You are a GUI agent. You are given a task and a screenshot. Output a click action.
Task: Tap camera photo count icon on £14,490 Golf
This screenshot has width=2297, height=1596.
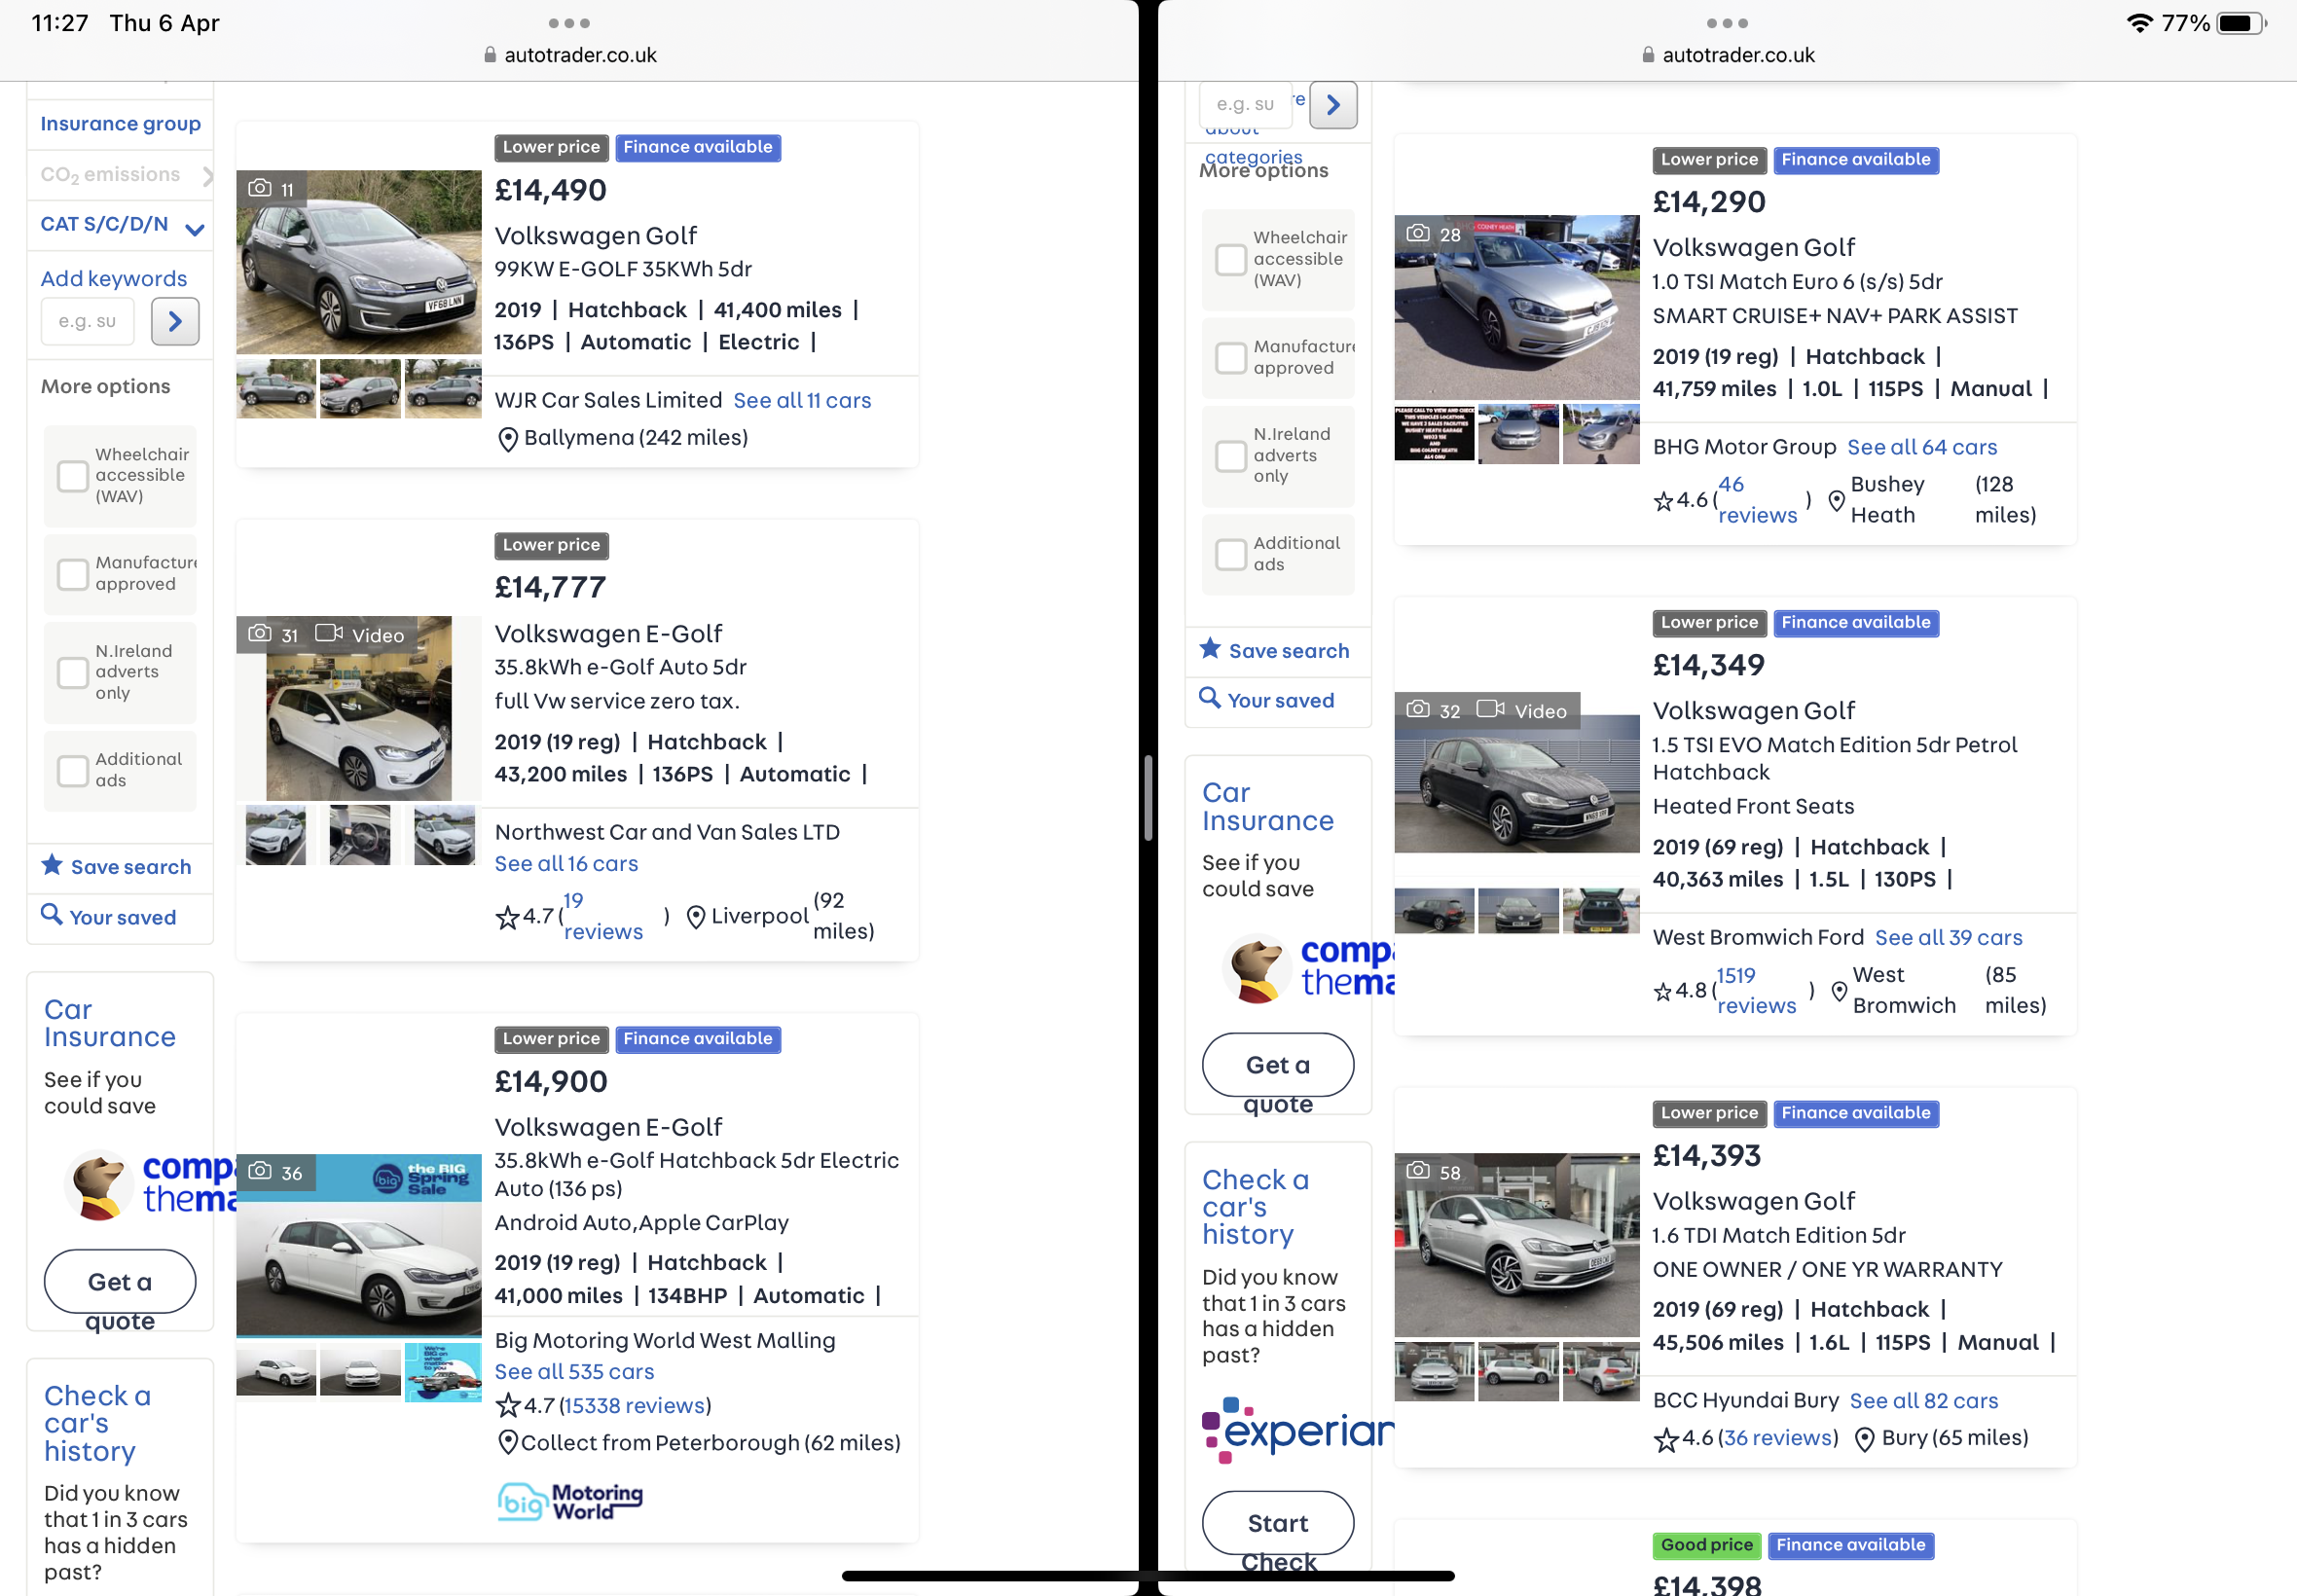click(260, 188)
